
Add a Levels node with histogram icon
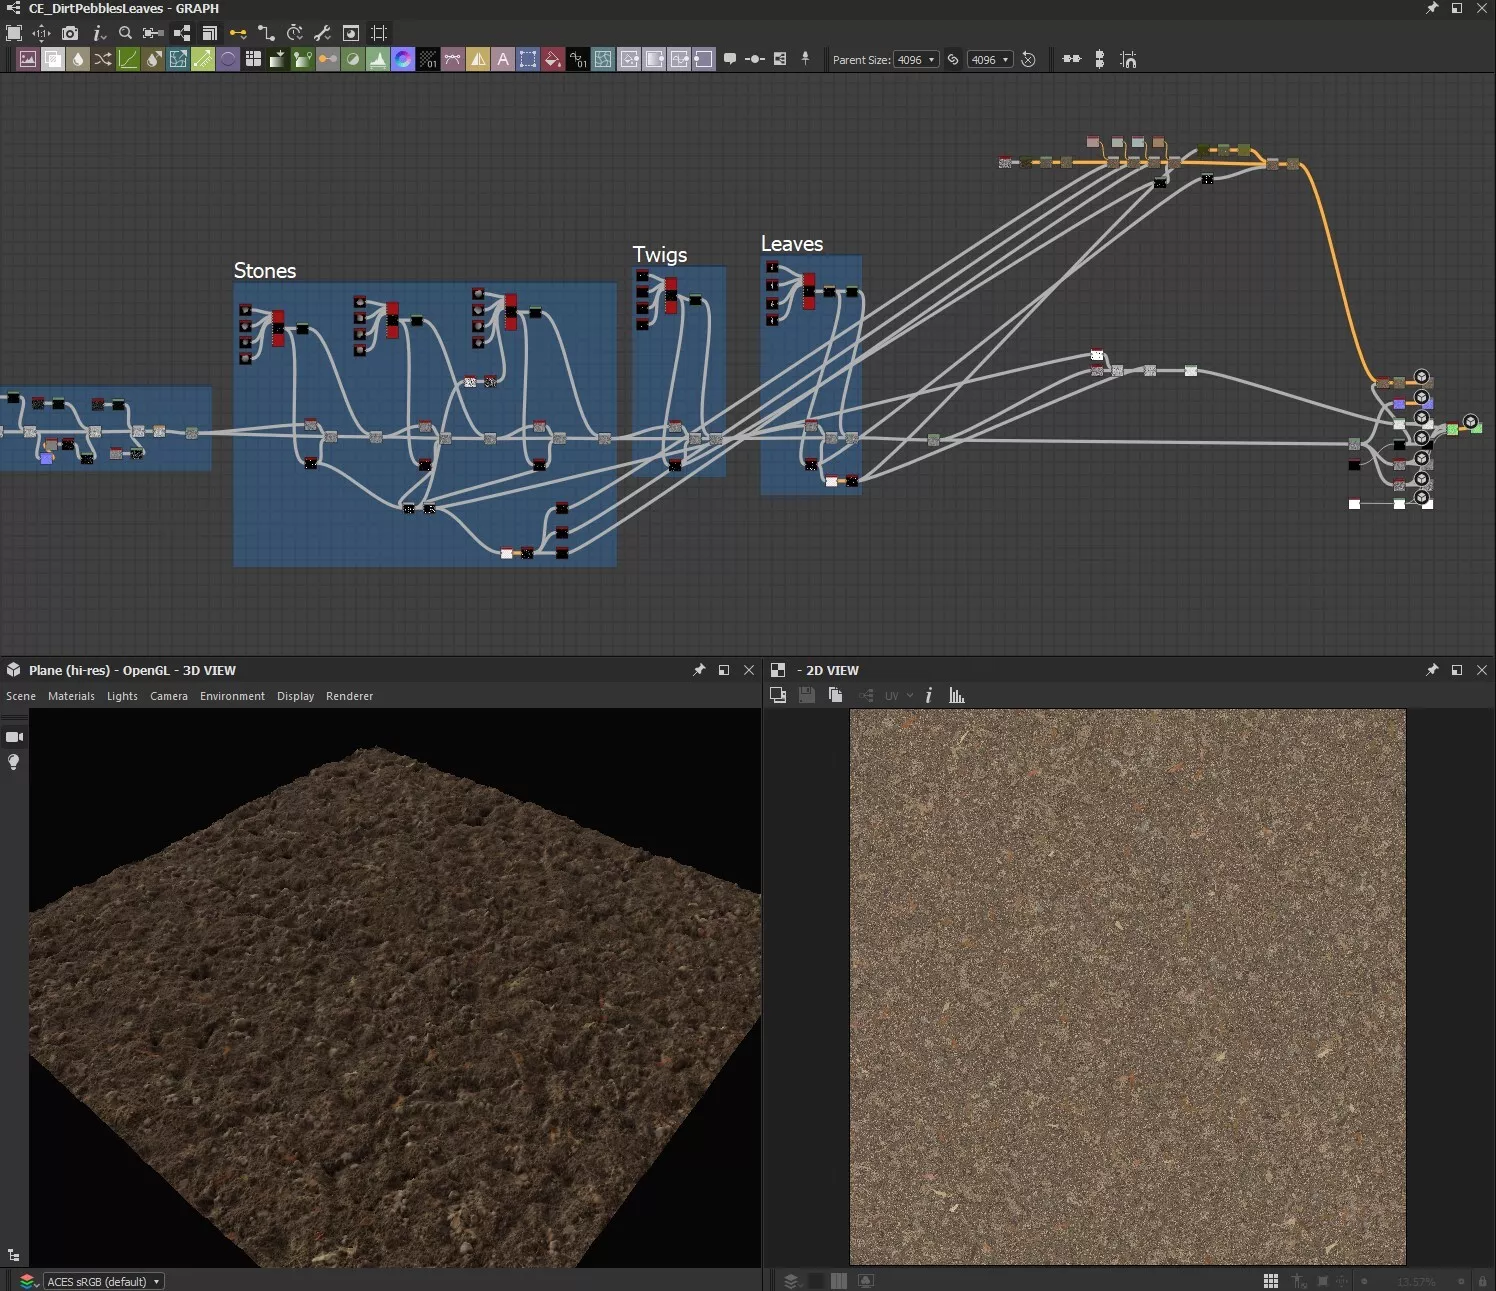tap(378, 60)
